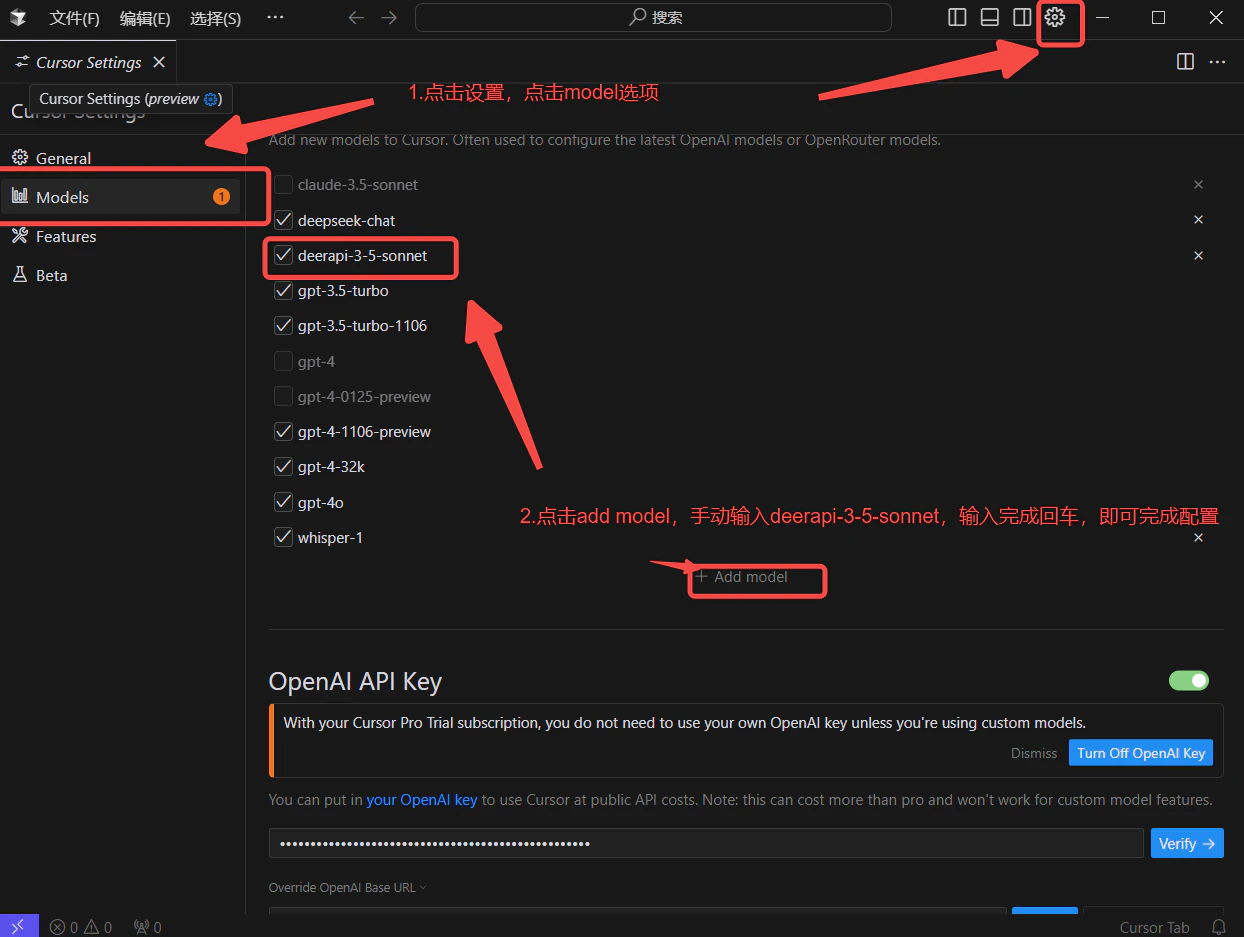Click Cursor Tab in the status bar
This screenshot has height=937, width=1244.
click(x=1155, y=927)
